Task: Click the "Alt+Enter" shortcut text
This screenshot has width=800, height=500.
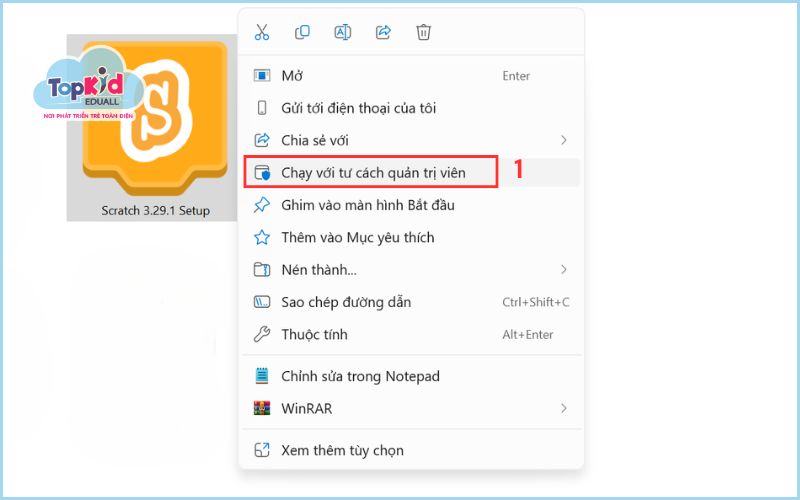Action: coord(528,335)
